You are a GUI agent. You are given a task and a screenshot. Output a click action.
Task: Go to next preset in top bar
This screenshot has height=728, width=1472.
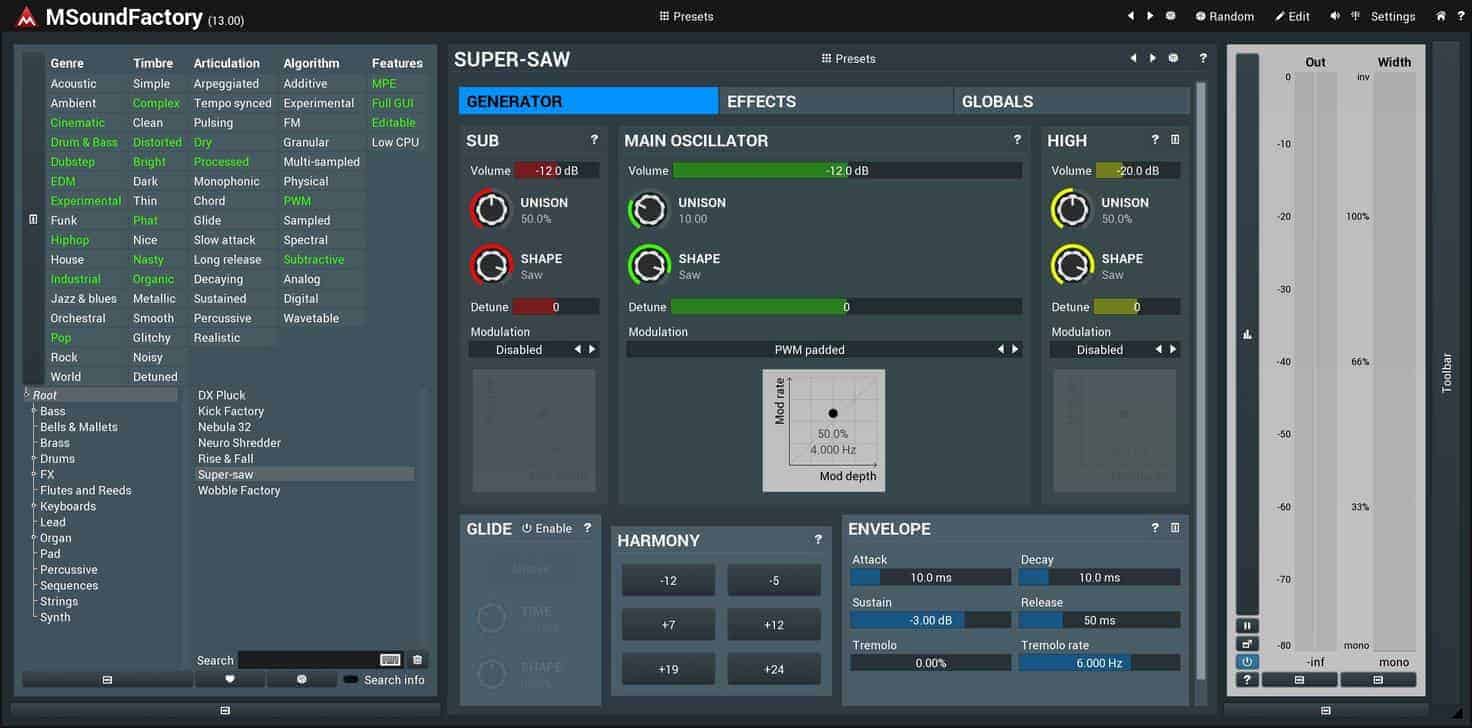point(1150,16)
